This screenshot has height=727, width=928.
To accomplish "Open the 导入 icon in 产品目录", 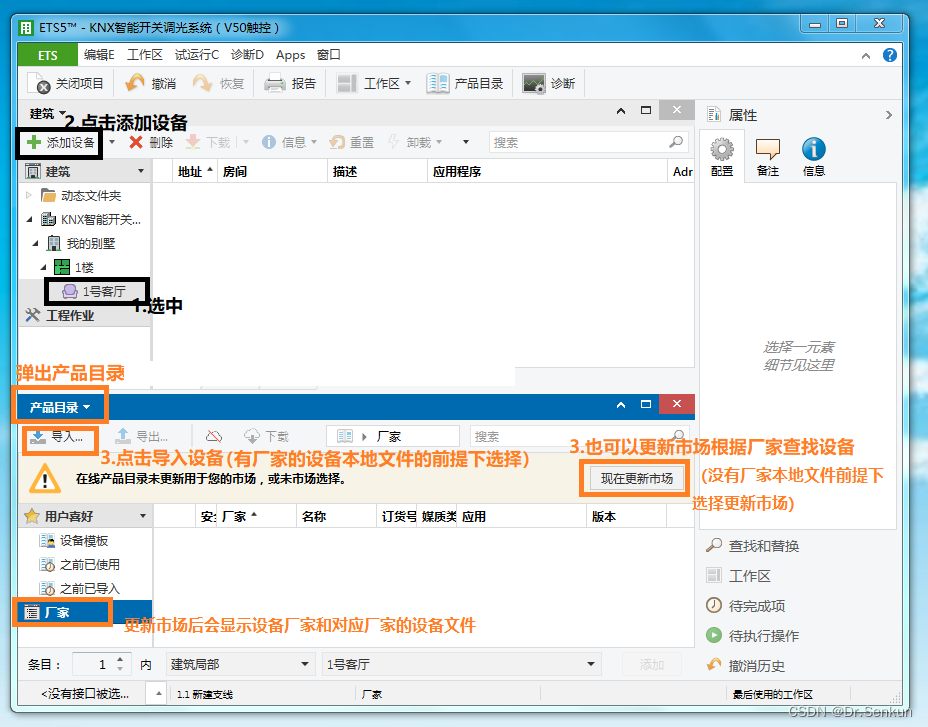I will tap(50, 435).
